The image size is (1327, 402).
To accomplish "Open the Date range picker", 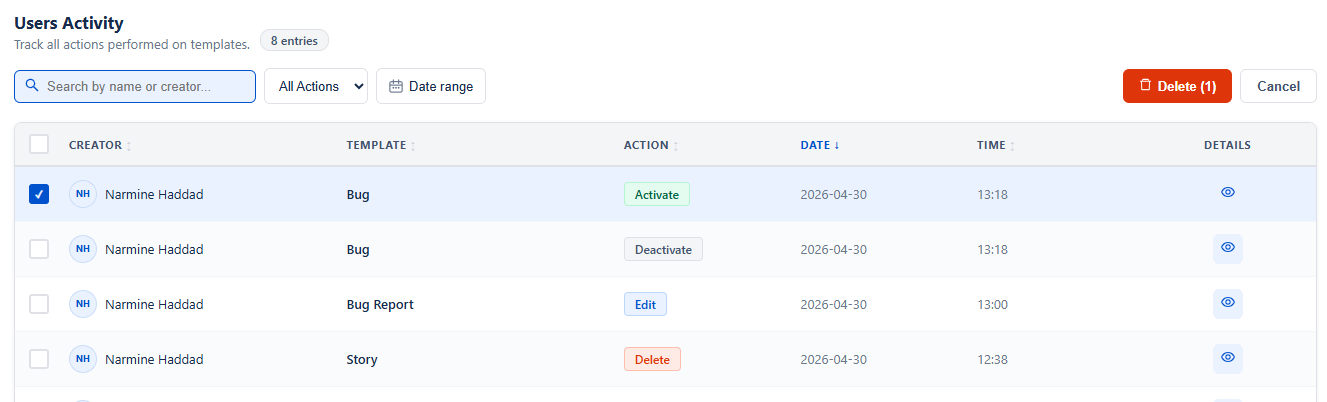I will [x=431, y=86].
